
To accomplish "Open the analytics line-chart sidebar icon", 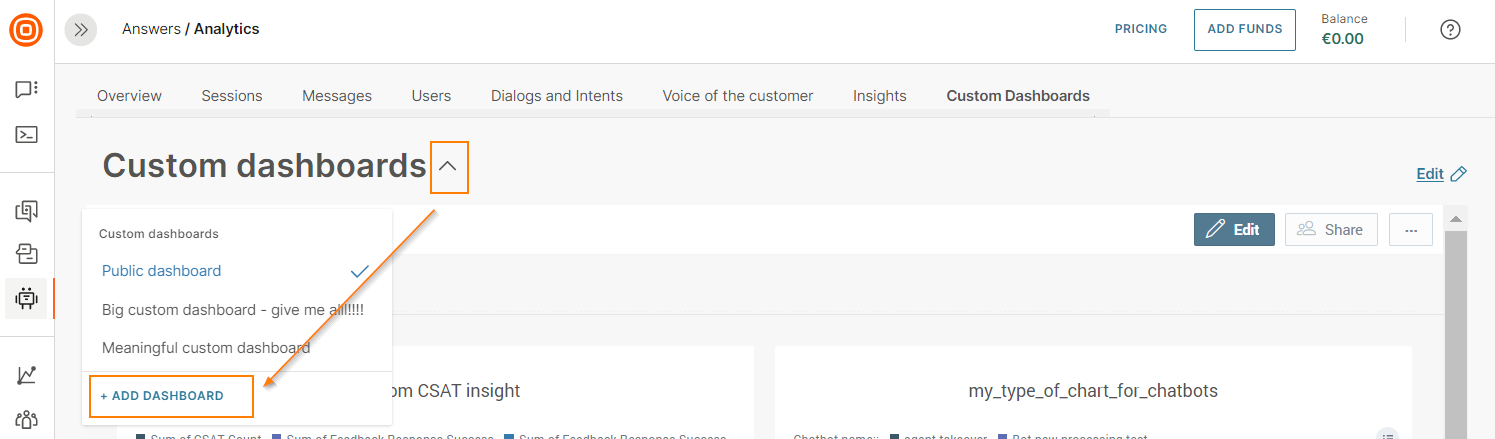I will (26, 375).
